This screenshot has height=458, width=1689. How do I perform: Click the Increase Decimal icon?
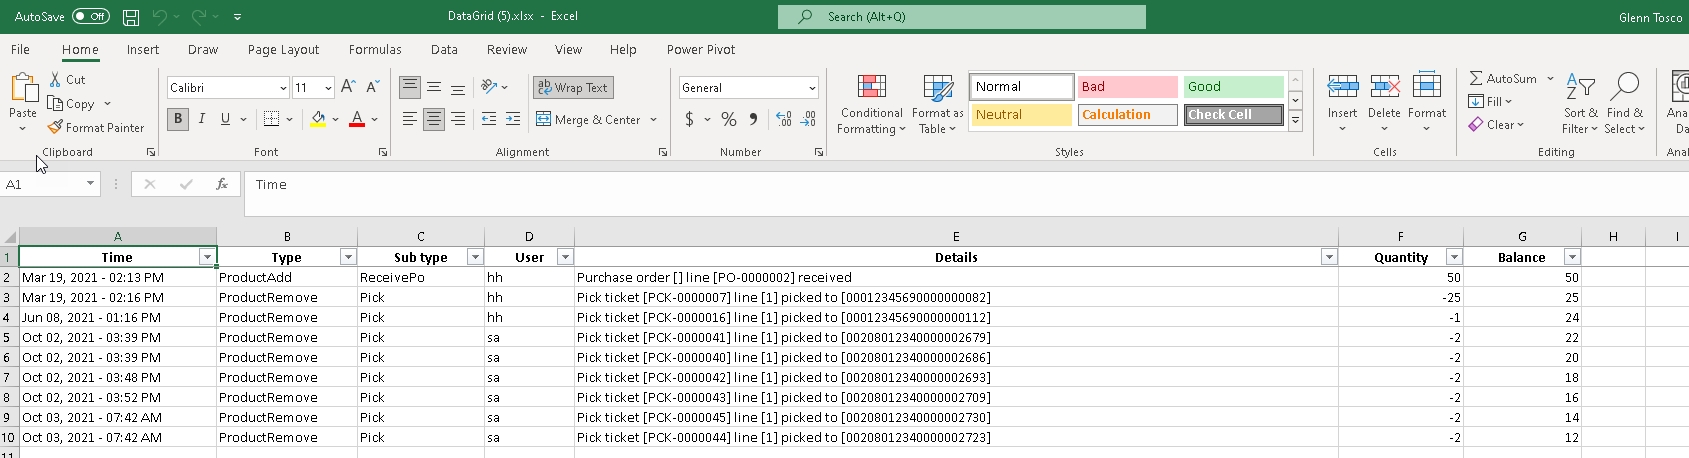pyautogui.click(x=783, y=119)
